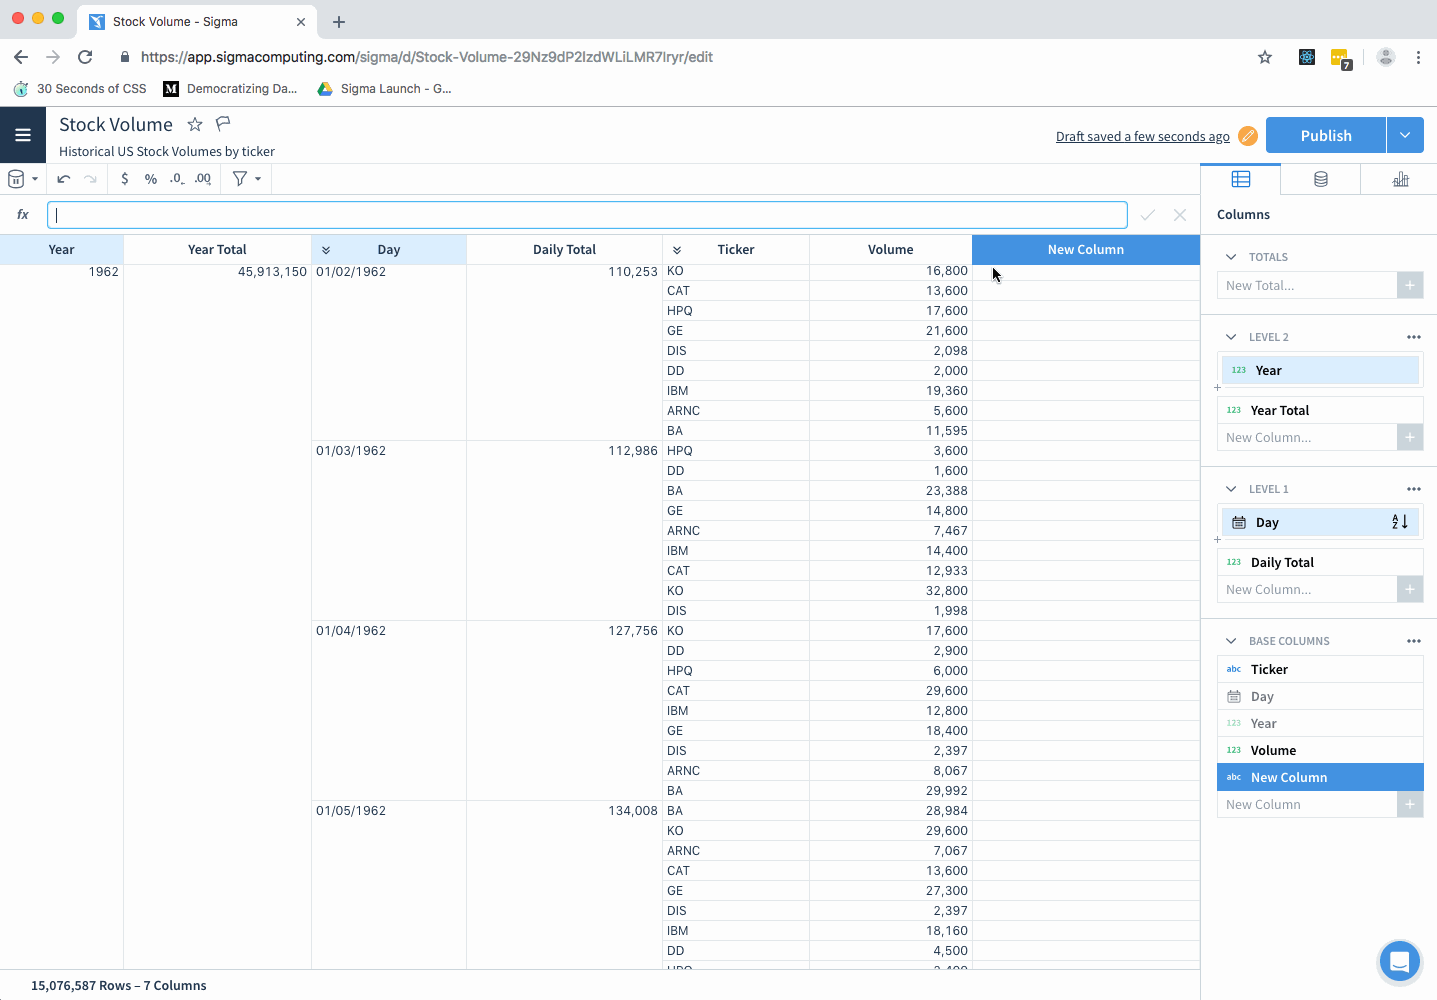Switch to the Columns panel tab
Viewport: 1437px width, 1000px height.
pyautogui.click(x=1241, y=179)
